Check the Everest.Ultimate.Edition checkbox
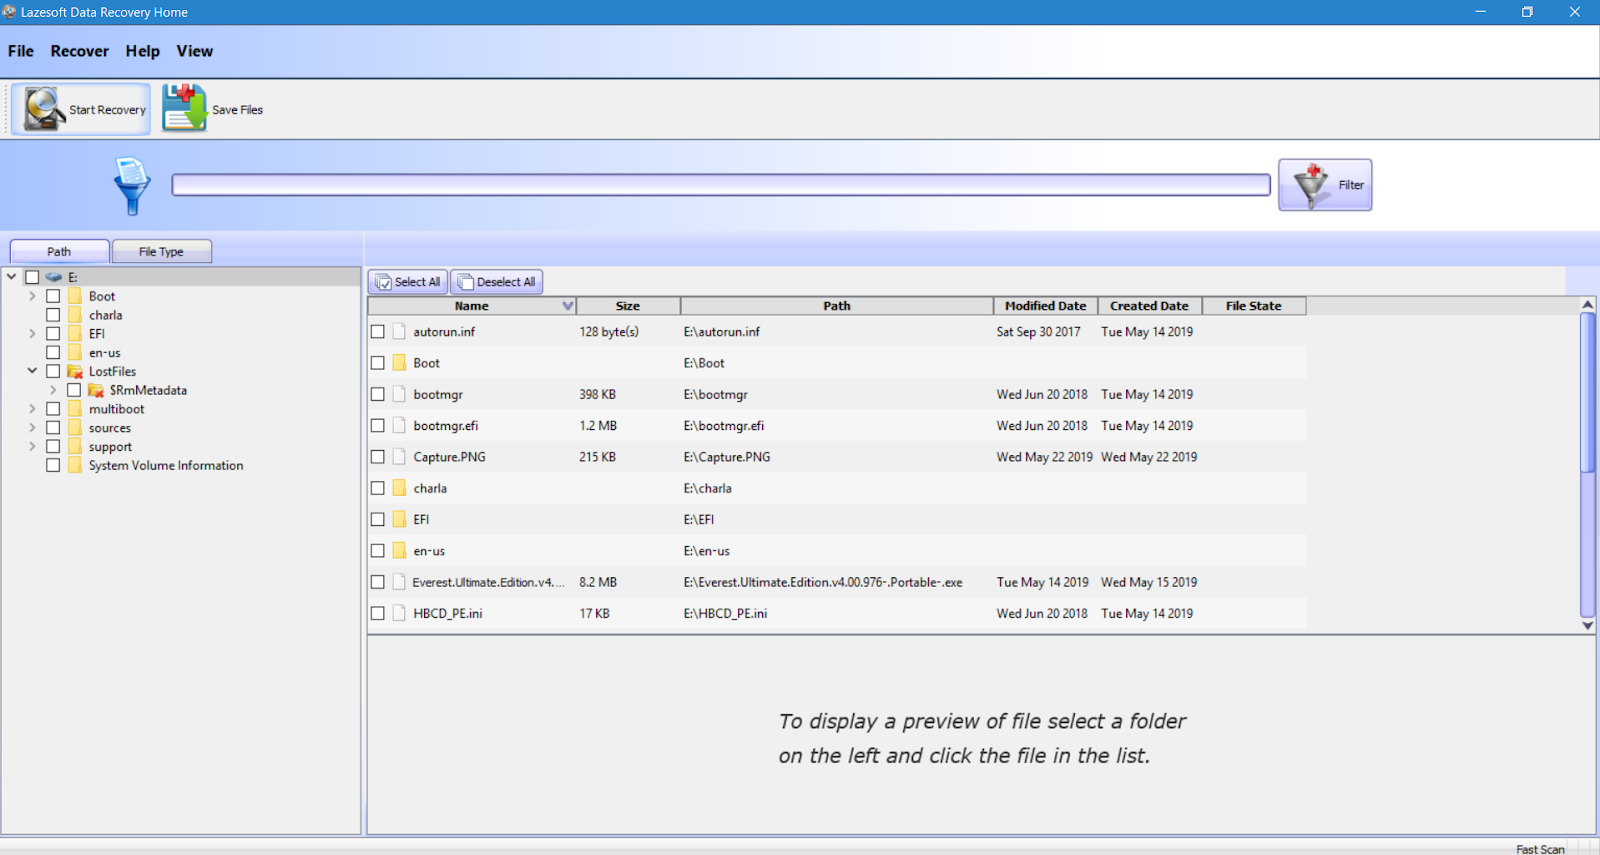 click(378, 582)
